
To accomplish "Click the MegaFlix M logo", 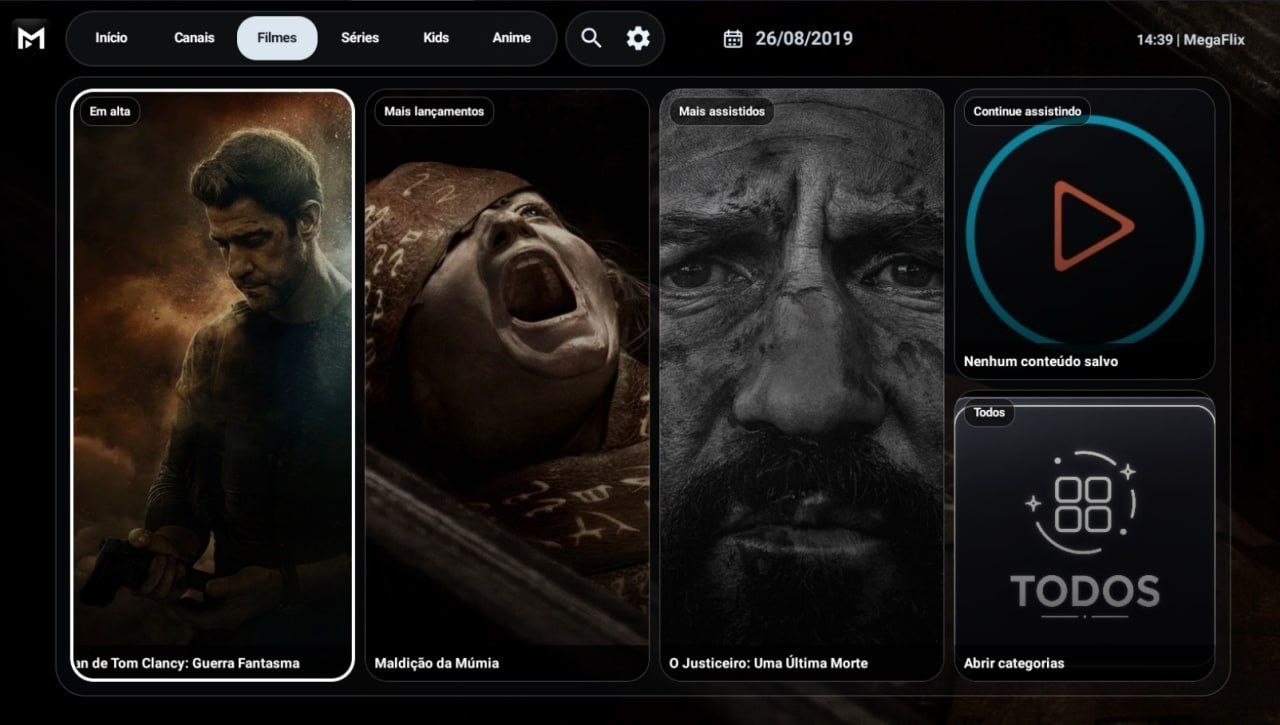I will [x=31, y=38].
